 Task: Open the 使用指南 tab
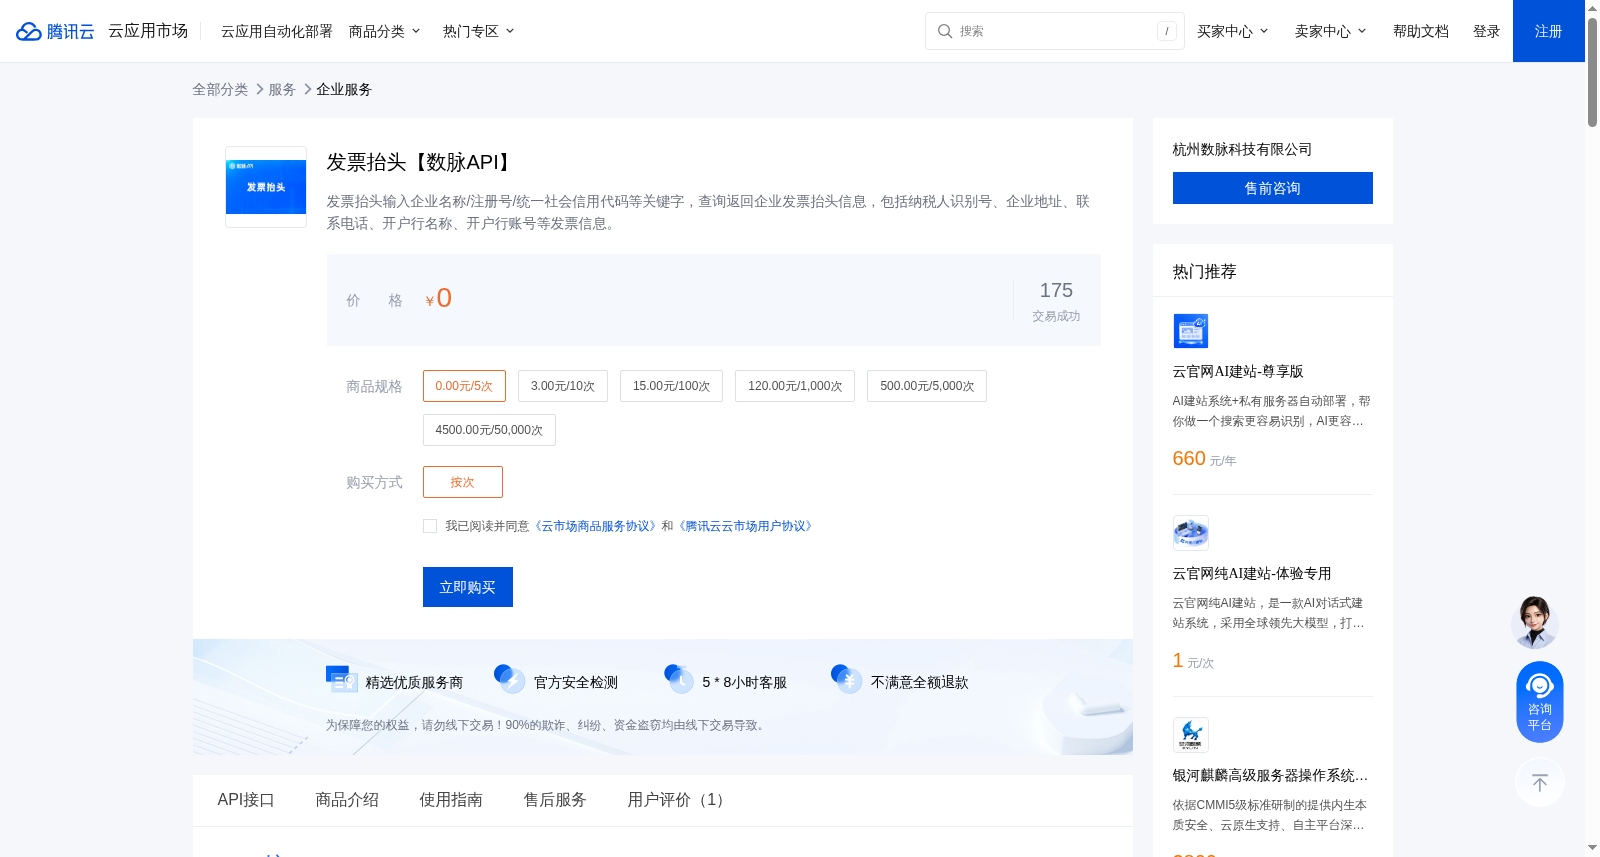[451, 800]
